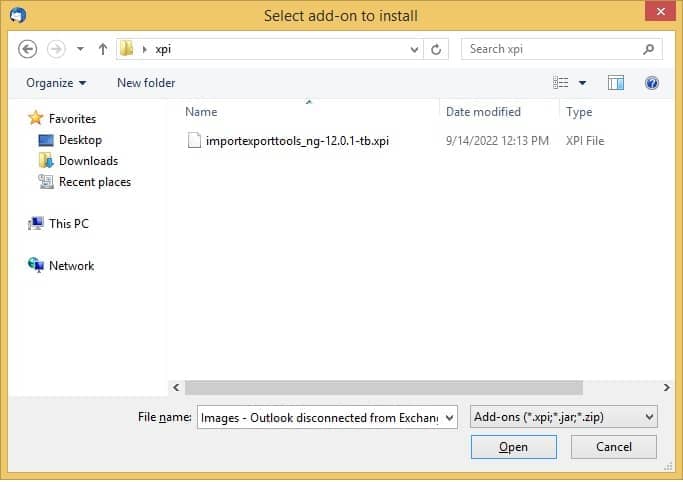Click the Forward navigation arrow
This screenshot has width=683, height=482.
[x=56, y=49]
